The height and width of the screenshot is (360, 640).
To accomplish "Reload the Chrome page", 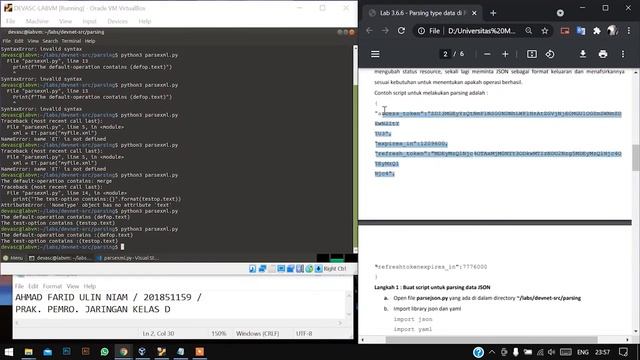I will click(401, 31).
